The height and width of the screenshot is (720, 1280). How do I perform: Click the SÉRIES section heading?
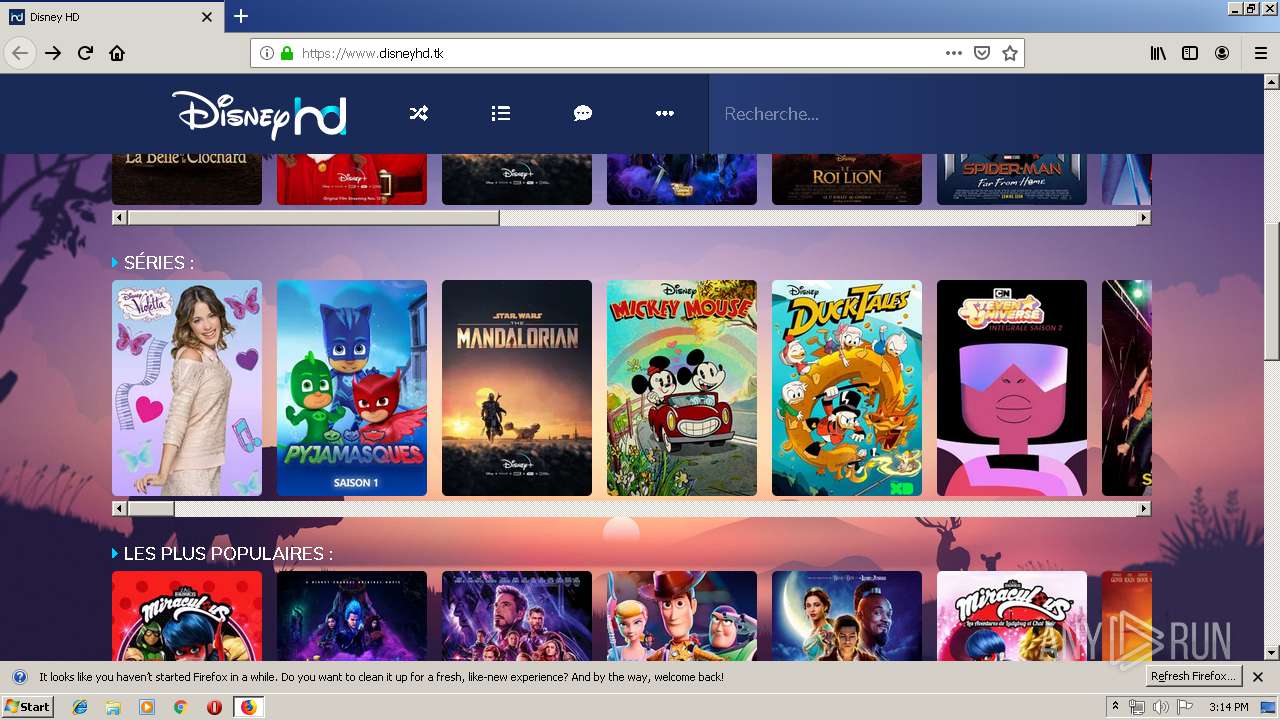158,263
